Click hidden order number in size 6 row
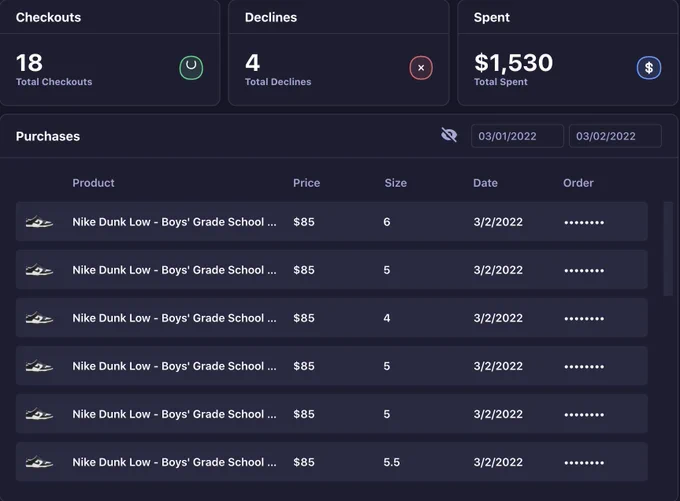The image size is (680, 501). pos(584,223)
